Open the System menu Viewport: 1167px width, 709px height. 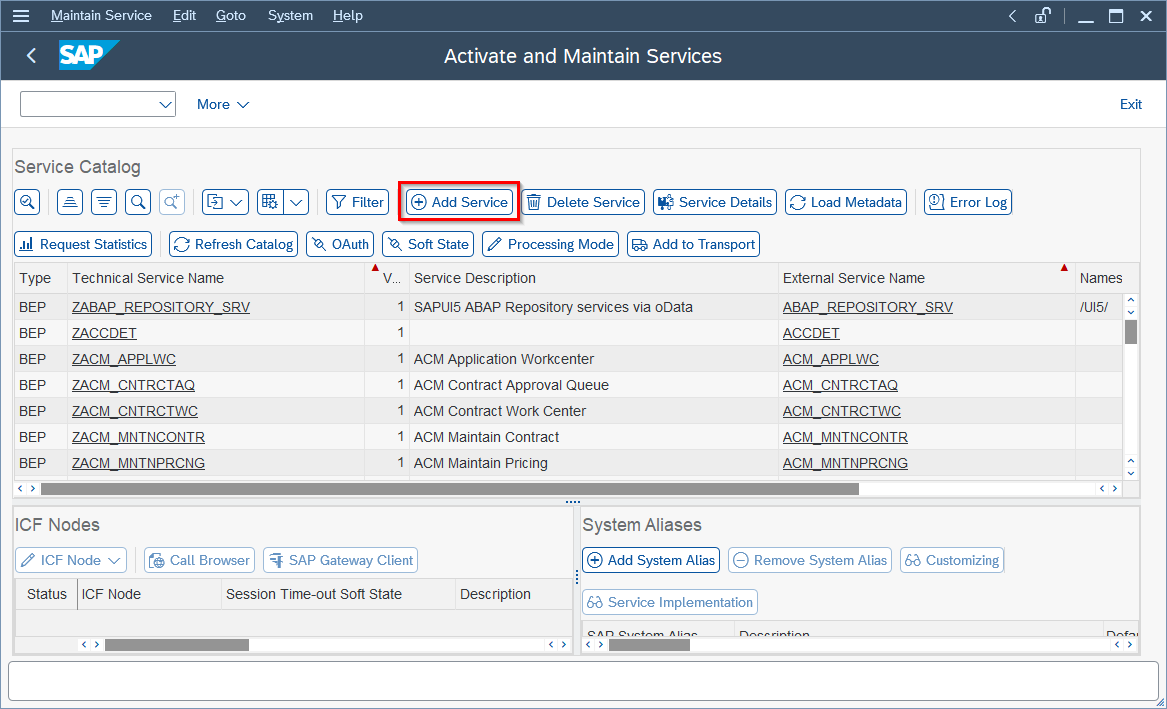click(290, 15)
